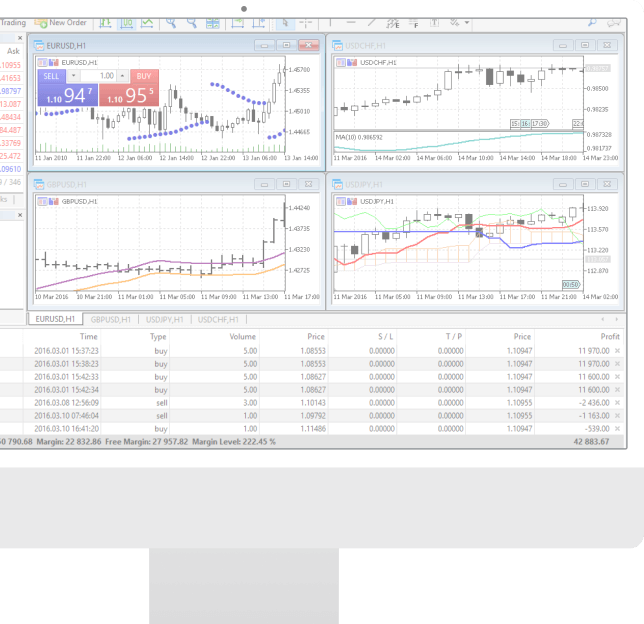Close the 15:37:23 buy position
The width and height of the screenshot is (644, 624).
tap(617, 351)
